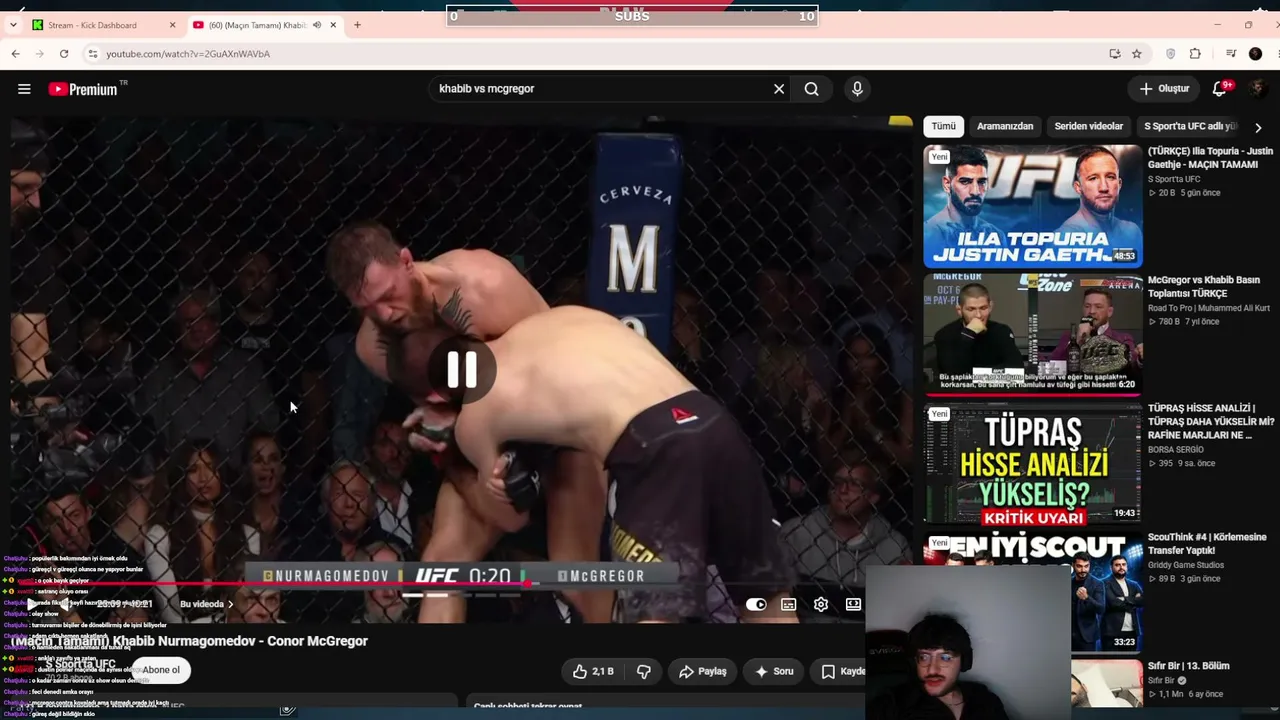Bookmark this page with the star

(1137, 54)
